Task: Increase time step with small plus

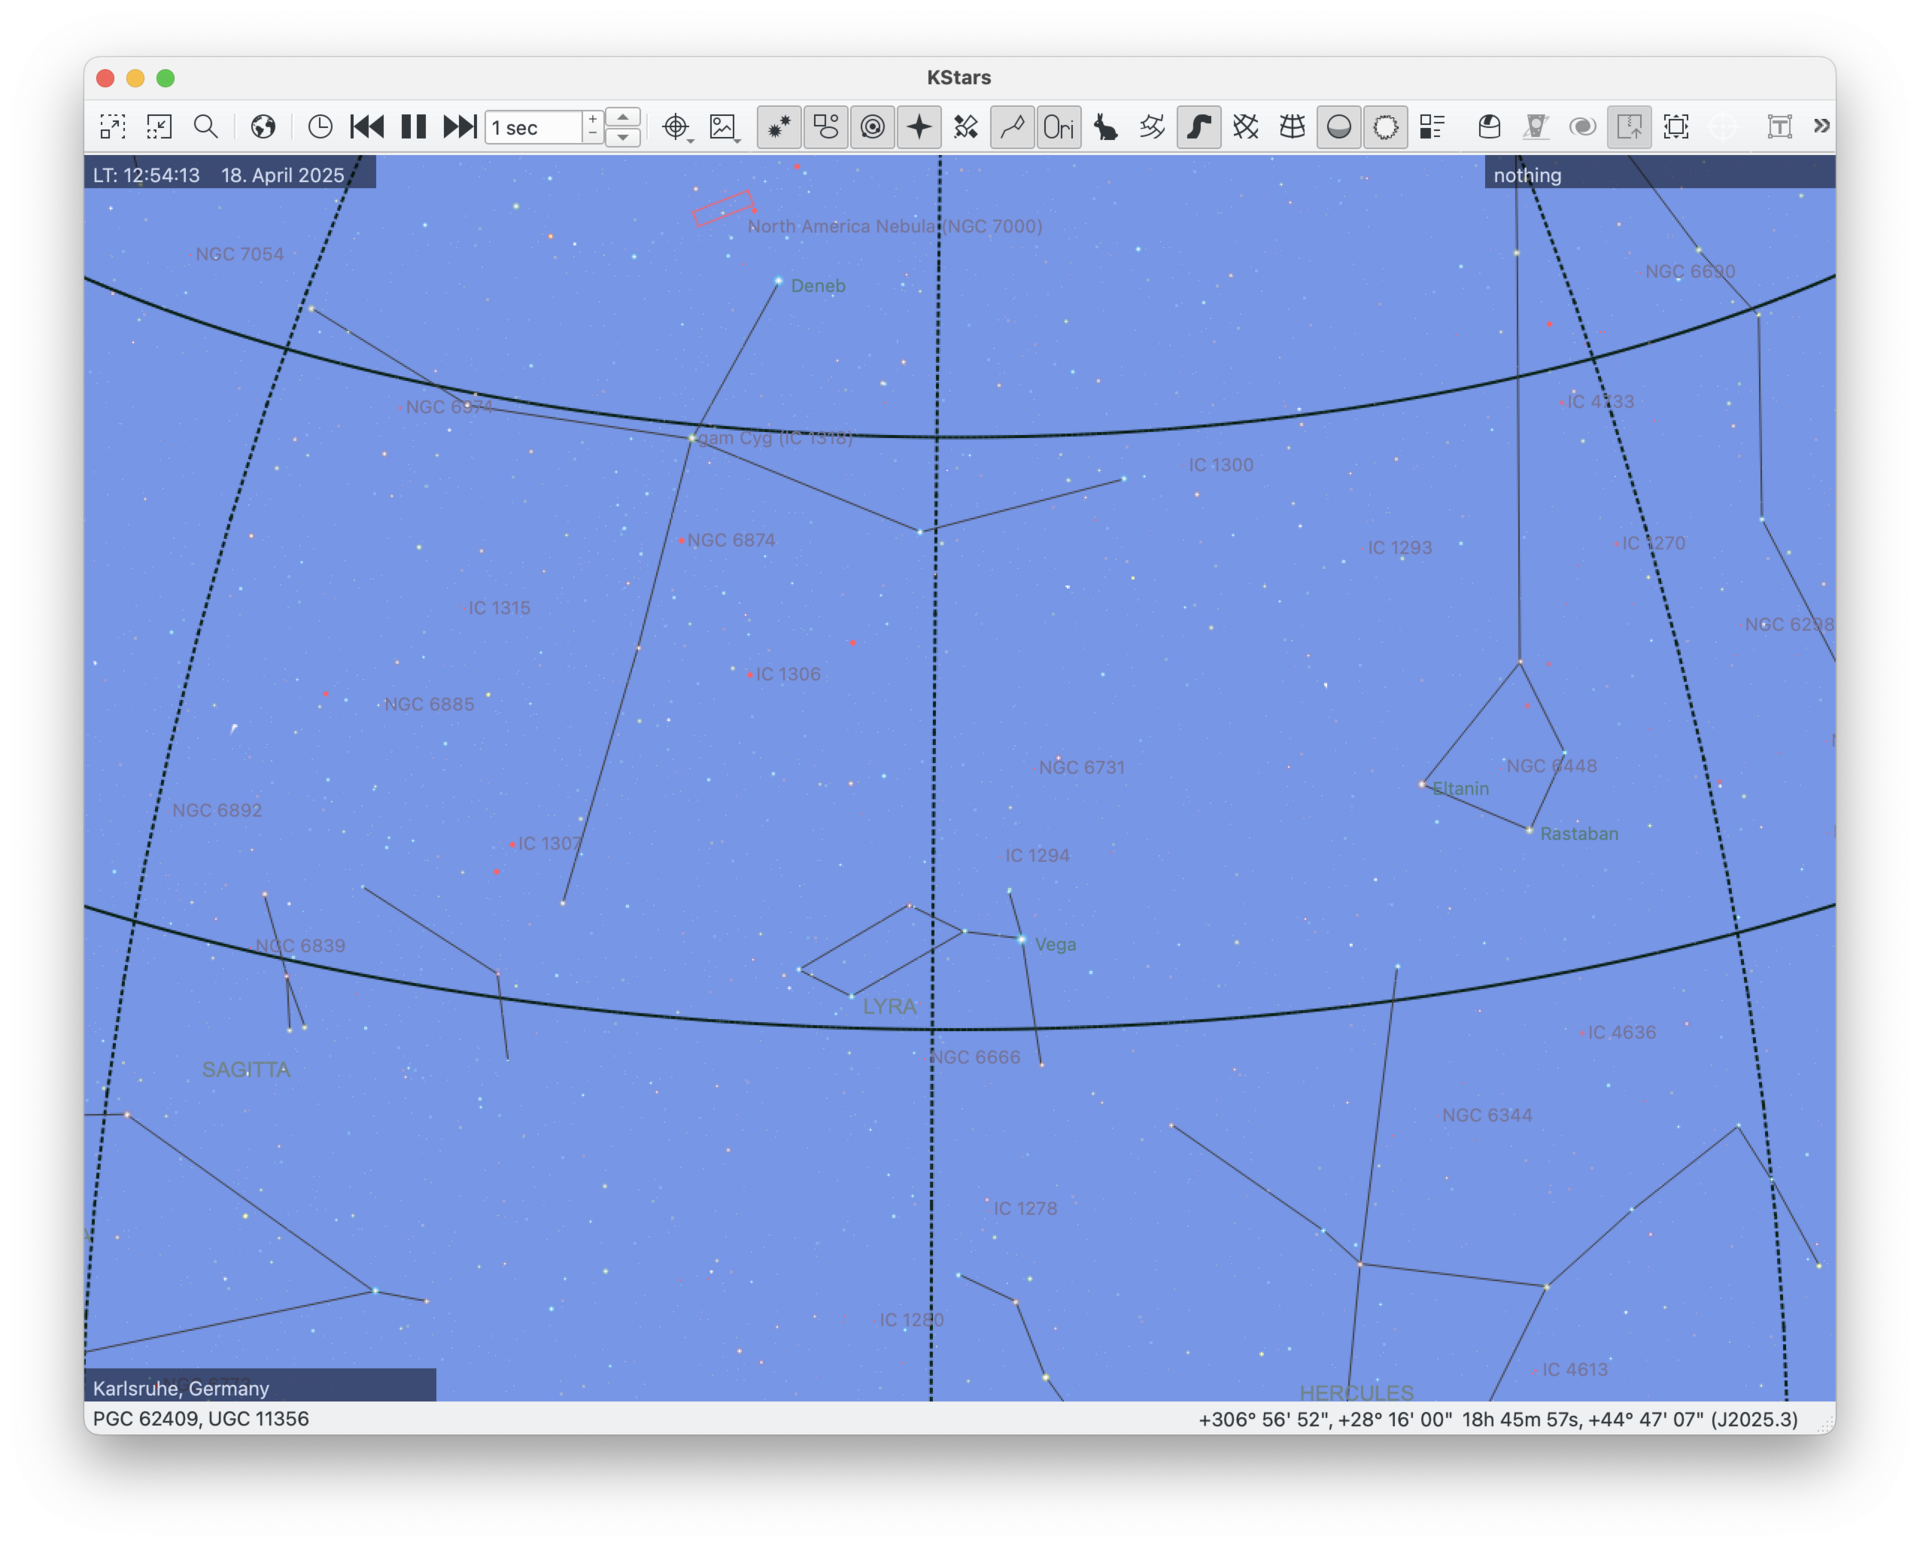Action: click(592, 119)
